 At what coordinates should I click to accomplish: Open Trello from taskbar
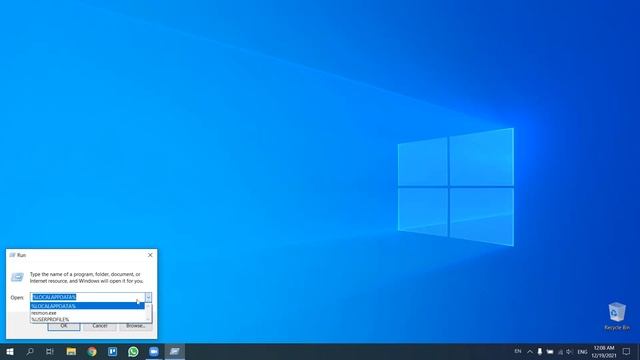[x=112, y=351]
